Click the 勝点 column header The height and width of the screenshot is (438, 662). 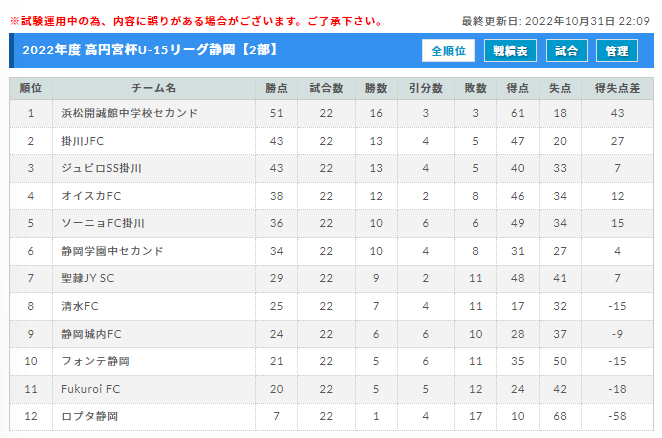point(276,88)
